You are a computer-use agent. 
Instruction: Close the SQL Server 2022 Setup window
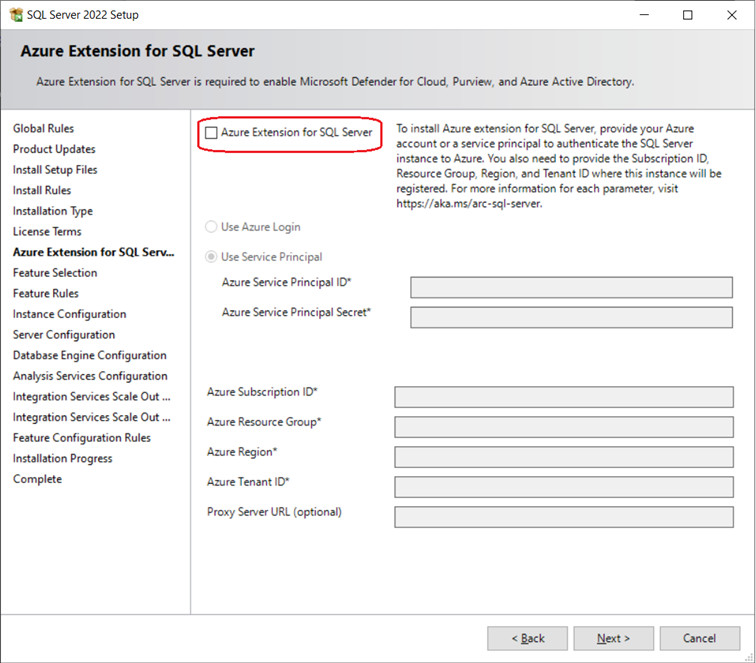[731, 15]
